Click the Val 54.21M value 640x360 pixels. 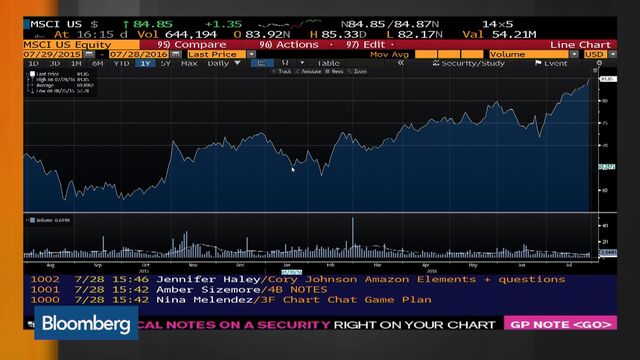499,34
